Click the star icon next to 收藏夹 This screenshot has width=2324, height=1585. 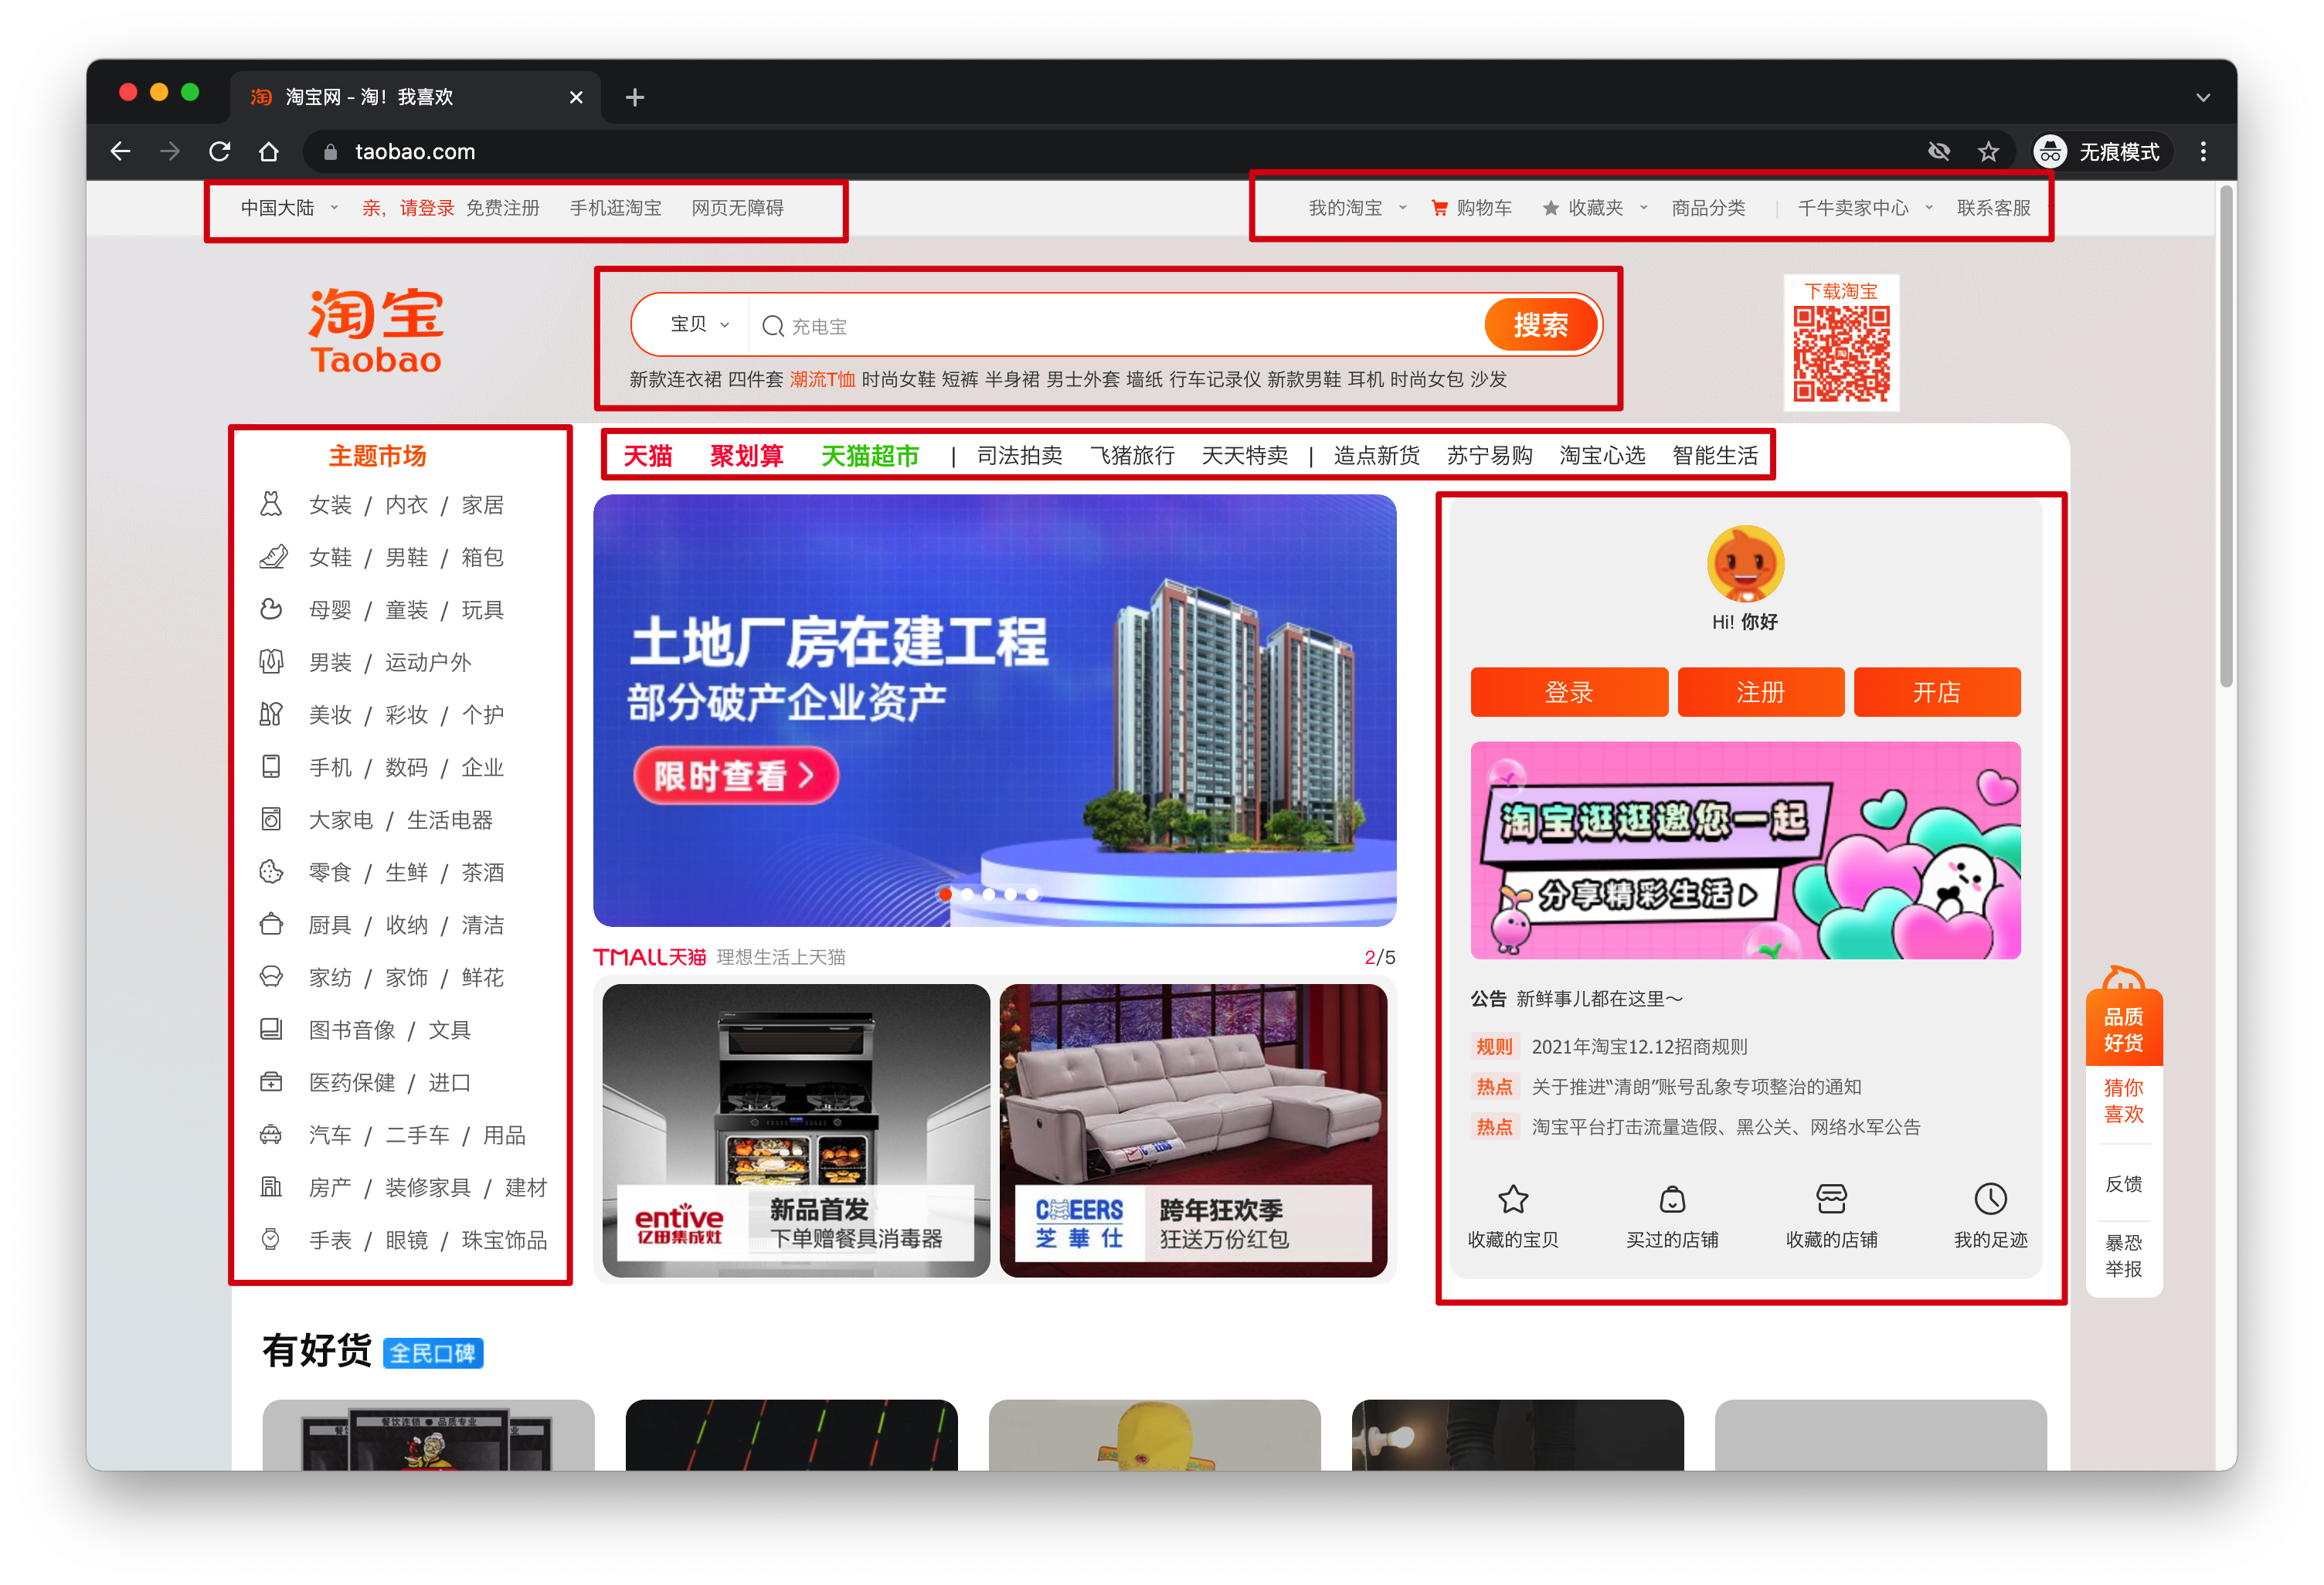tap(1550, 208)
